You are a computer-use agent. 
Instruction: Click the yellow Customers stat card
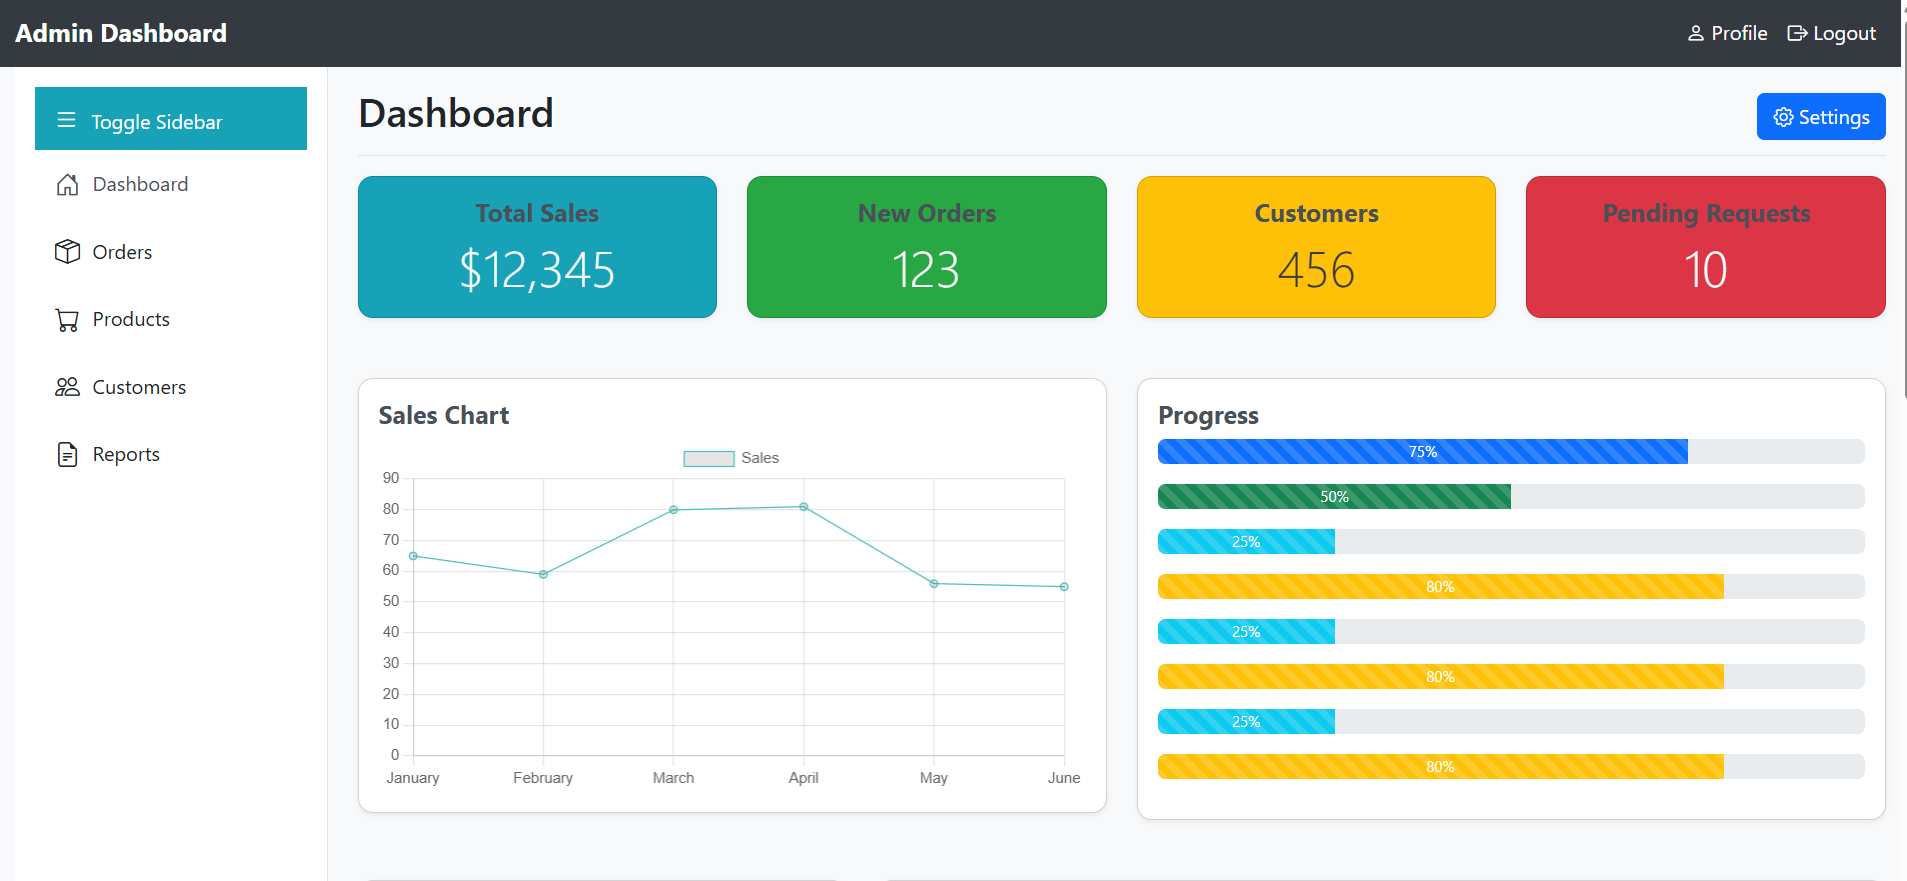point(1316,247)
